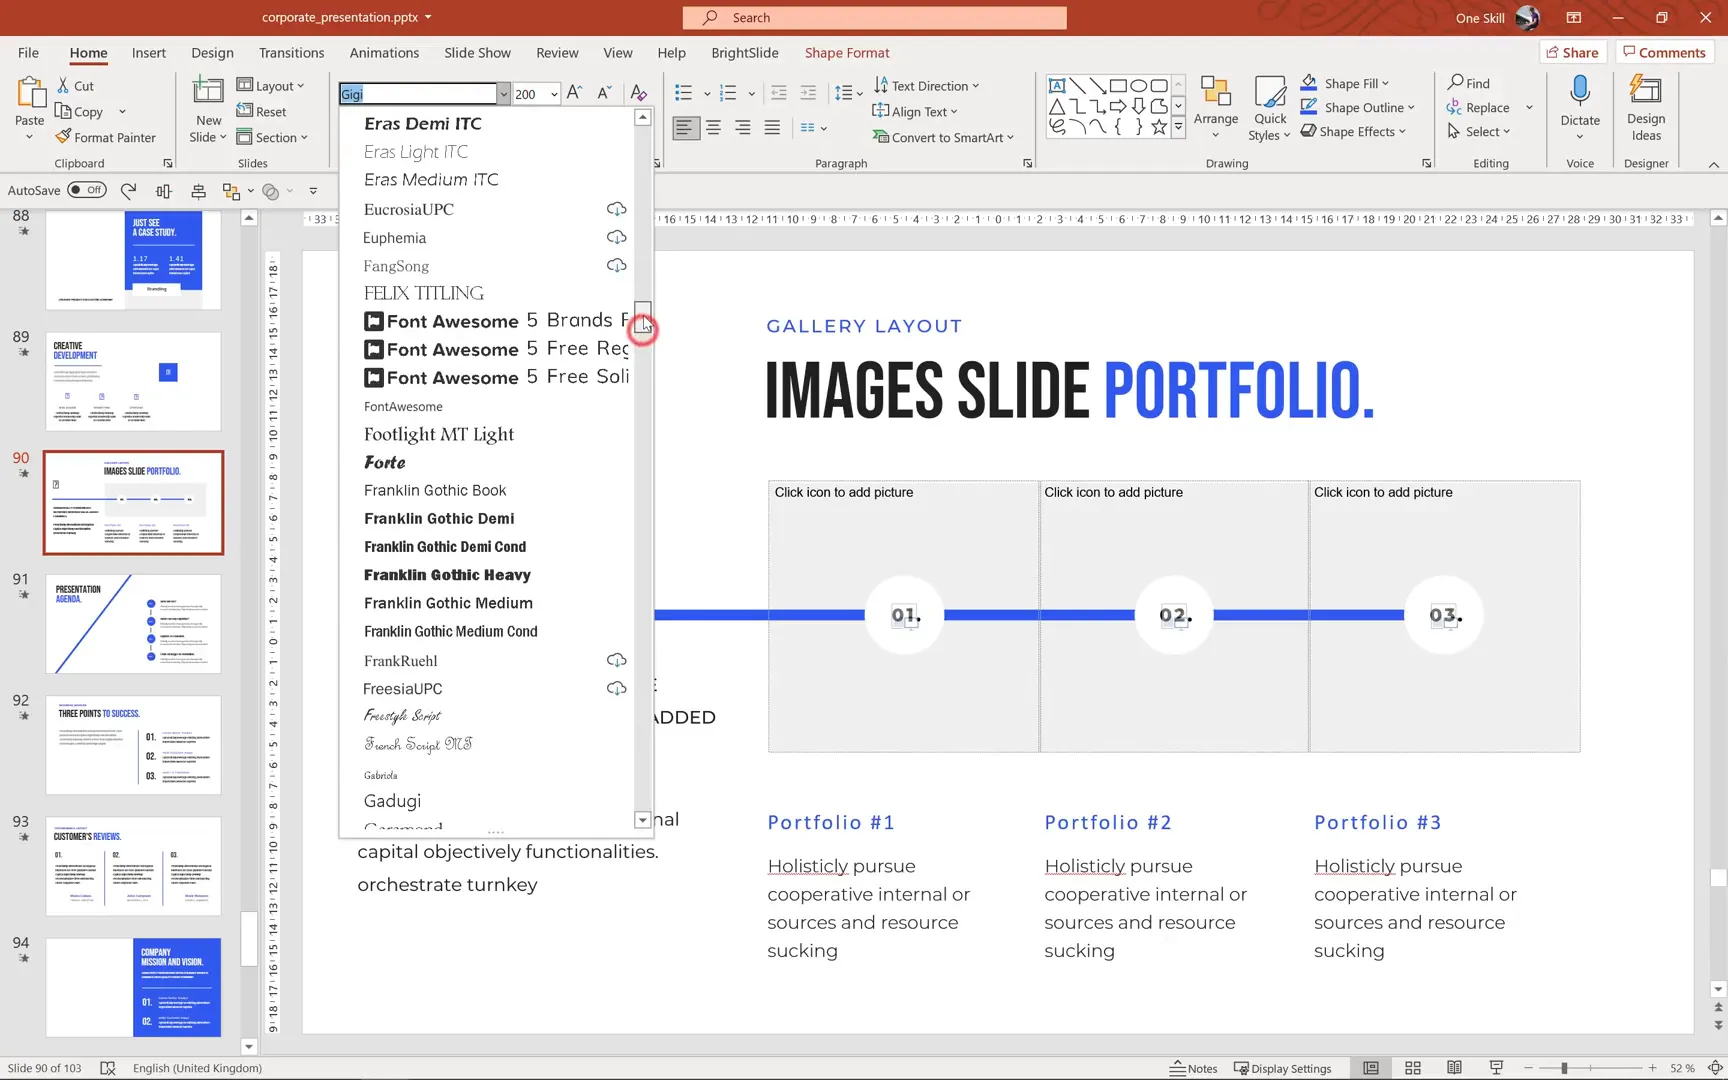
Task: Apply Quick Styles to the shape
Action: click(x=1268, y=105)
